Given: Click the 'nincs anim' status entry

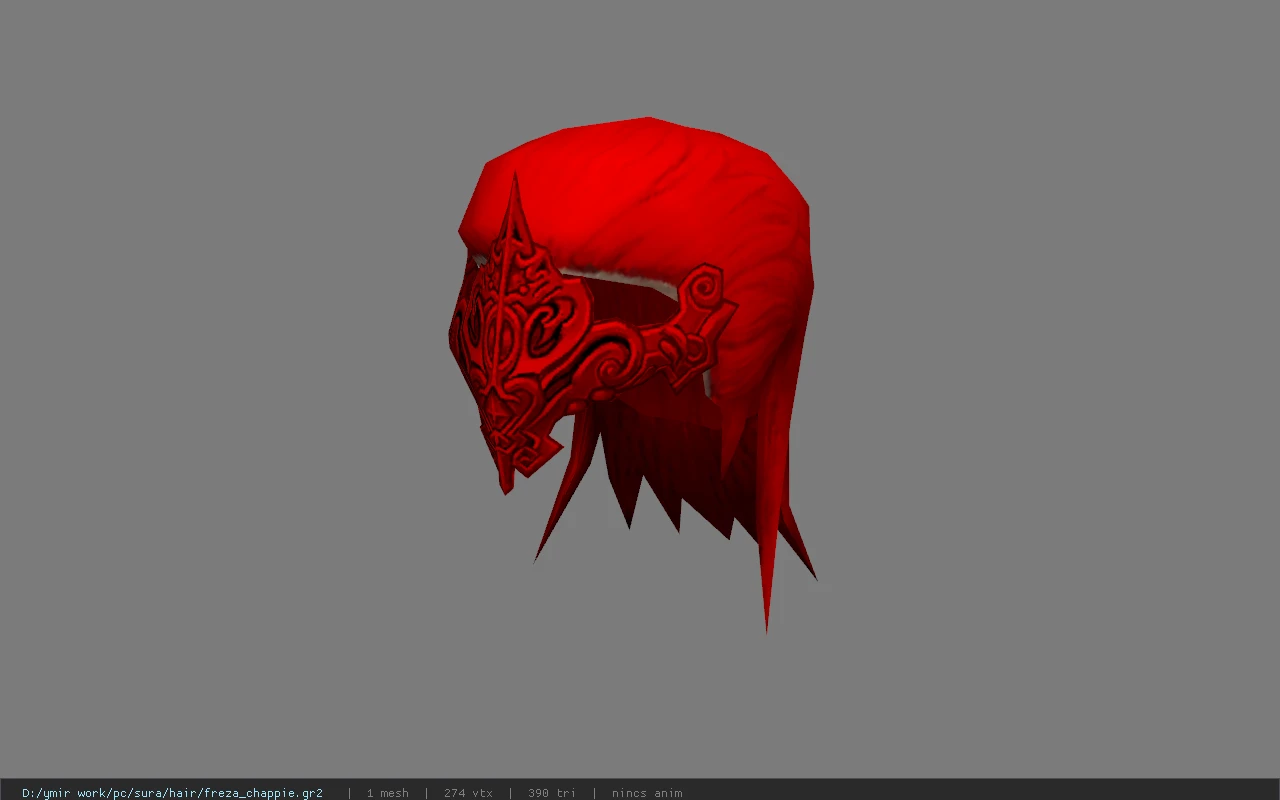Looking at the screenshot, I should pos(647,793).
